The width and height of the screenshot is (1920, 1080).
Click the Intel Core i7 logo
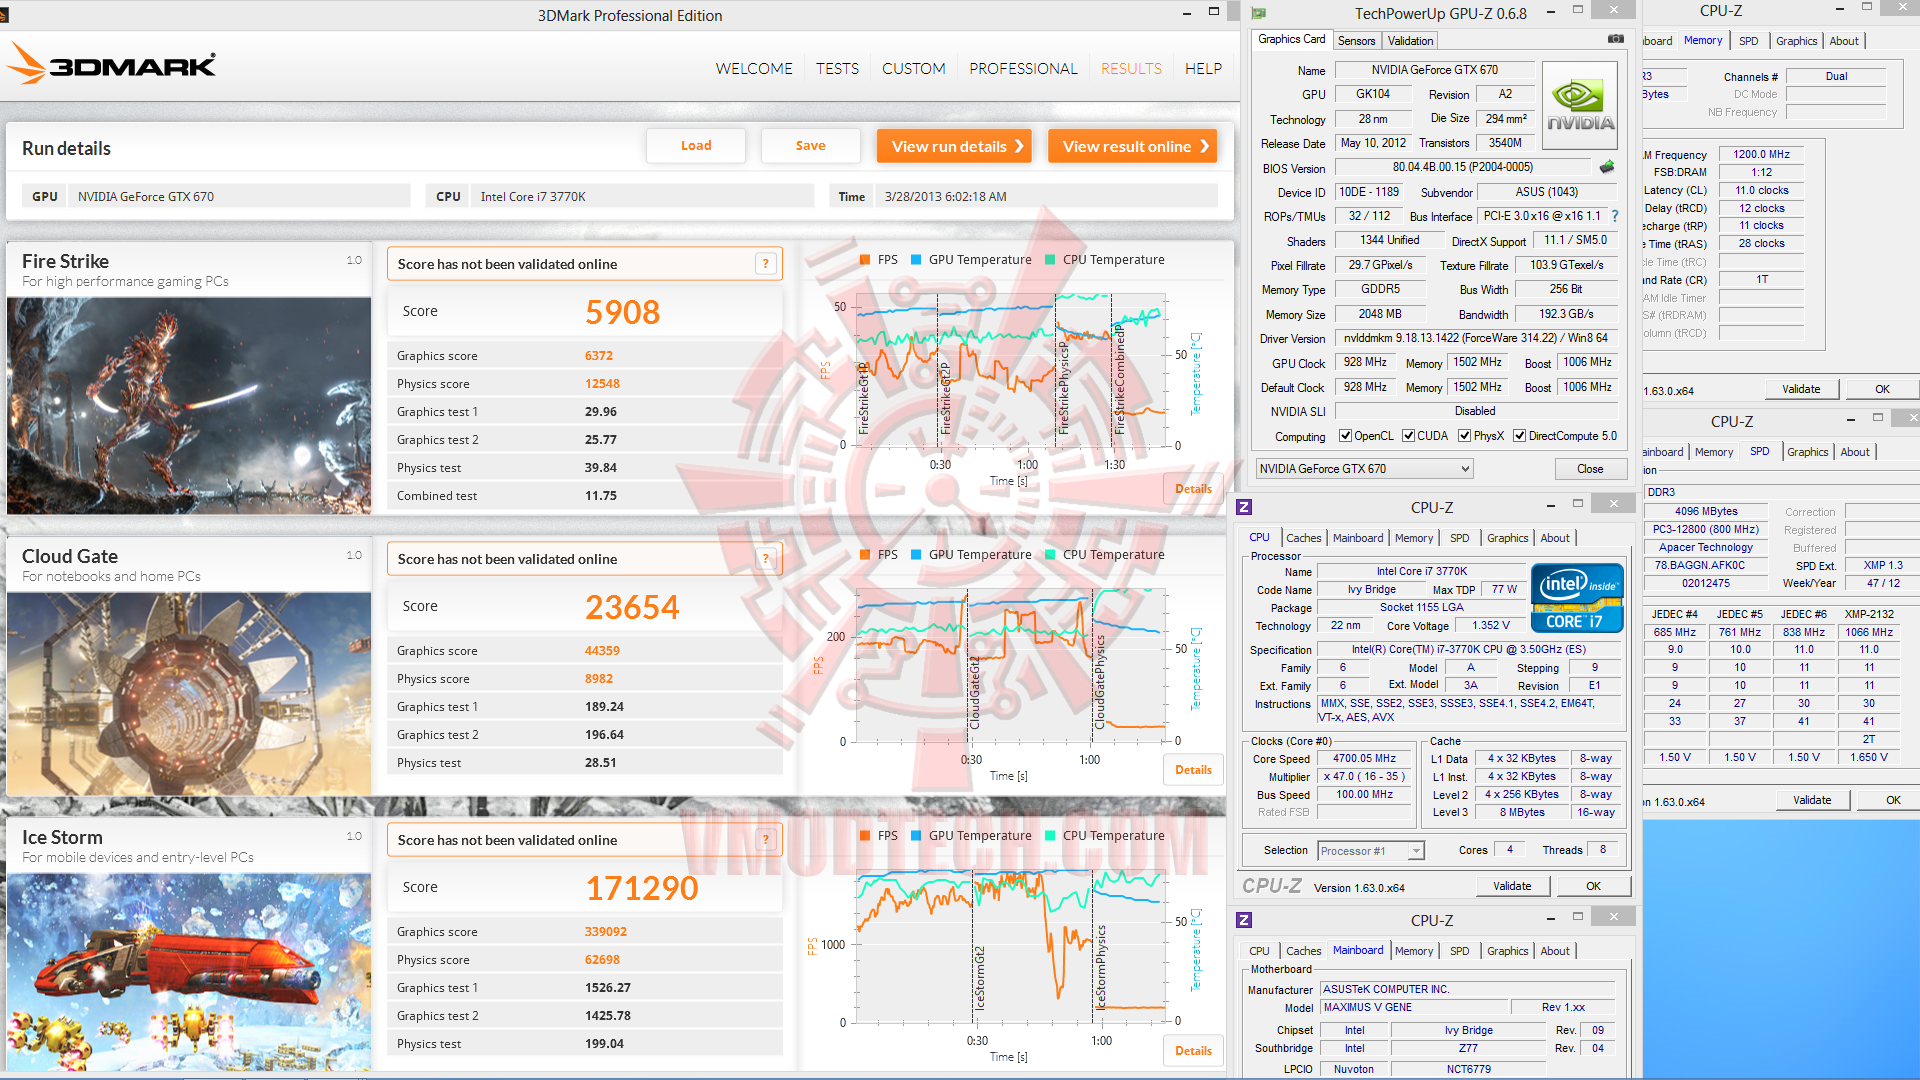[1577, 598]
